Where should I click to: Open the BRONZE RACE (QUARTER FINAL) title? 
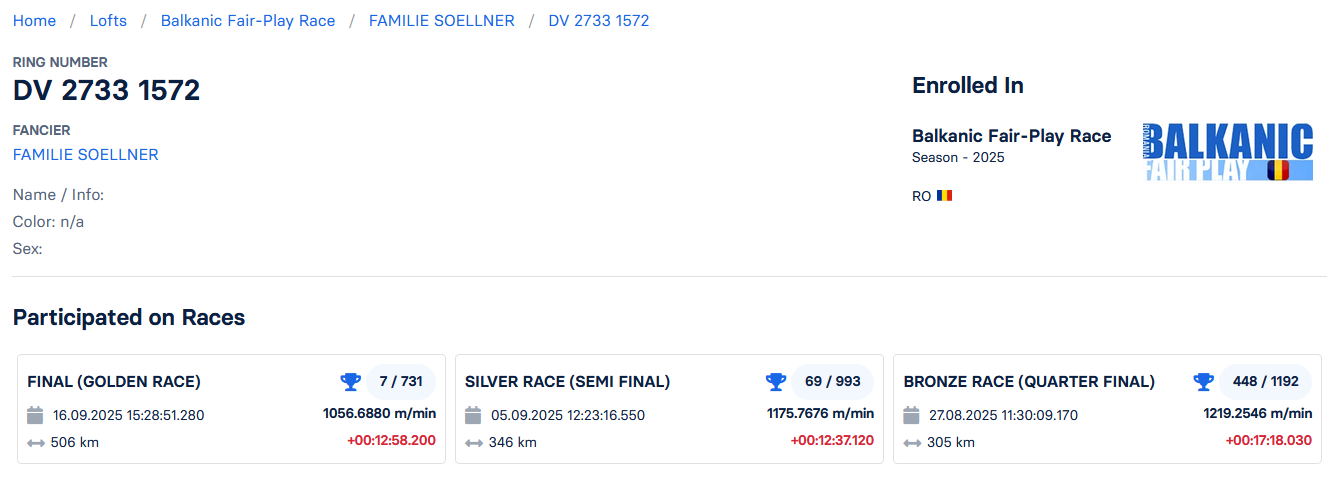tap(1029, 382)
